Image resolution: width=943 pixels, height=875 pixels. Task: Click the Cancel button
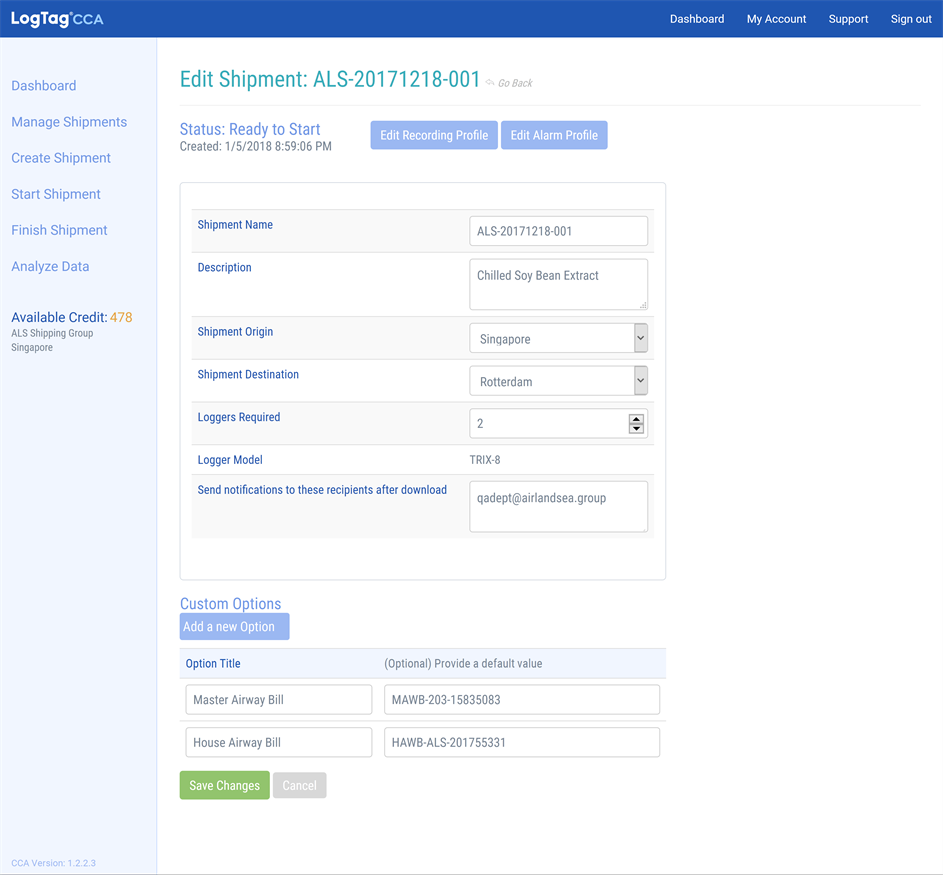pos(299,786)
